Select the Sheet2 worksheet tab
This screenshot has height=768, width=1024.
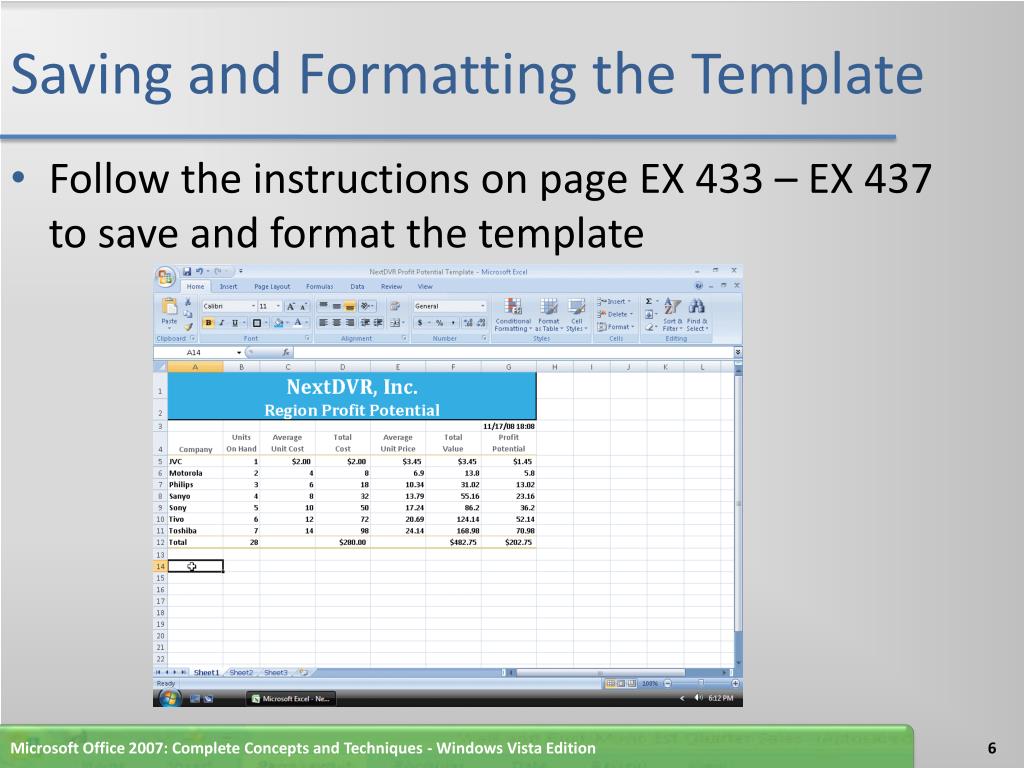click(241, 673)
